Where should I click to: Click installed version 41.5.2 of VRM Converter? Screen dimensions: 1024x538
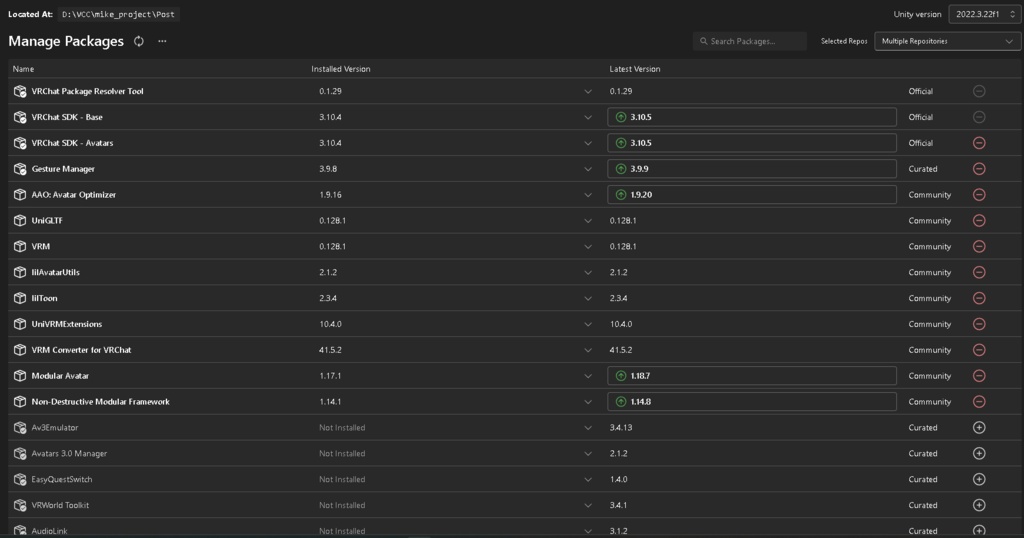[330, 350]
